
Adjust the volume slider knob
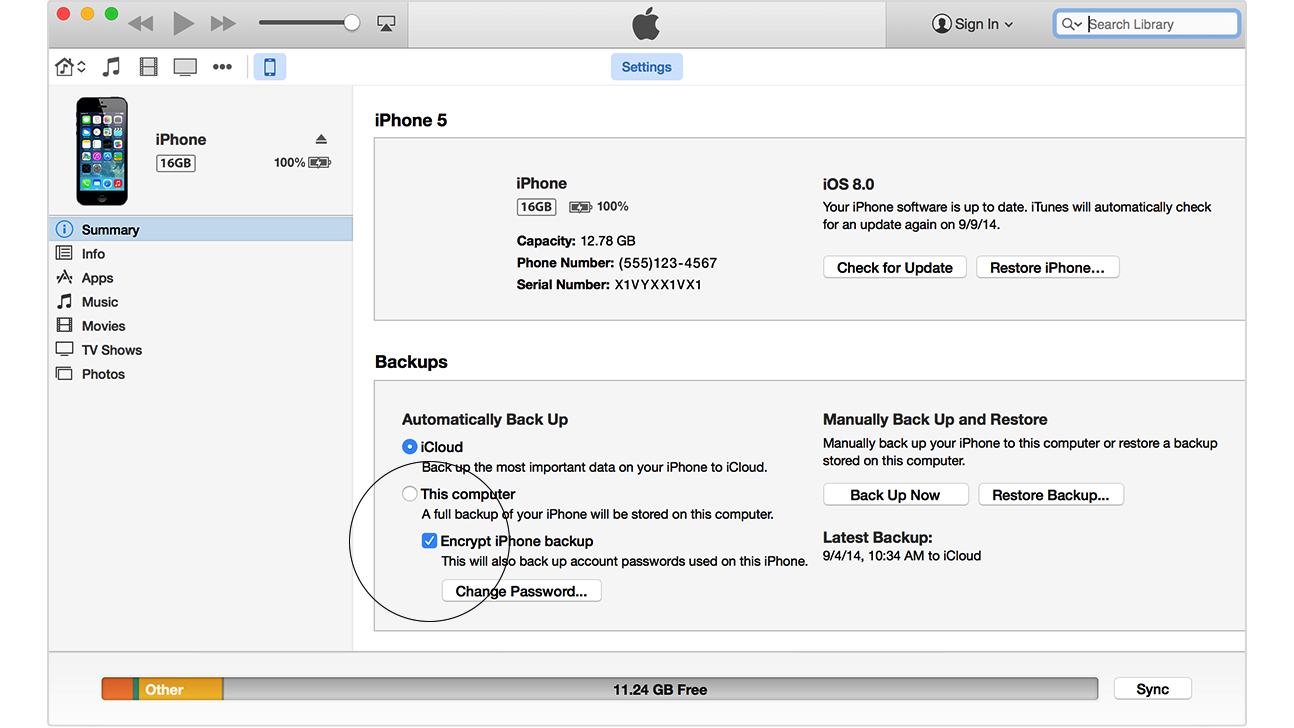point(352,22)
